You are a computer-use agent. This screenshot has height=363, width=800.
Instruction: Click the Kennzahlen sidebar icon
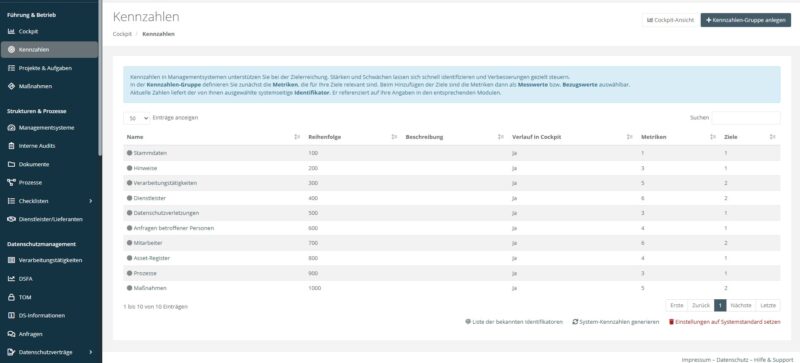pos(11,50)
